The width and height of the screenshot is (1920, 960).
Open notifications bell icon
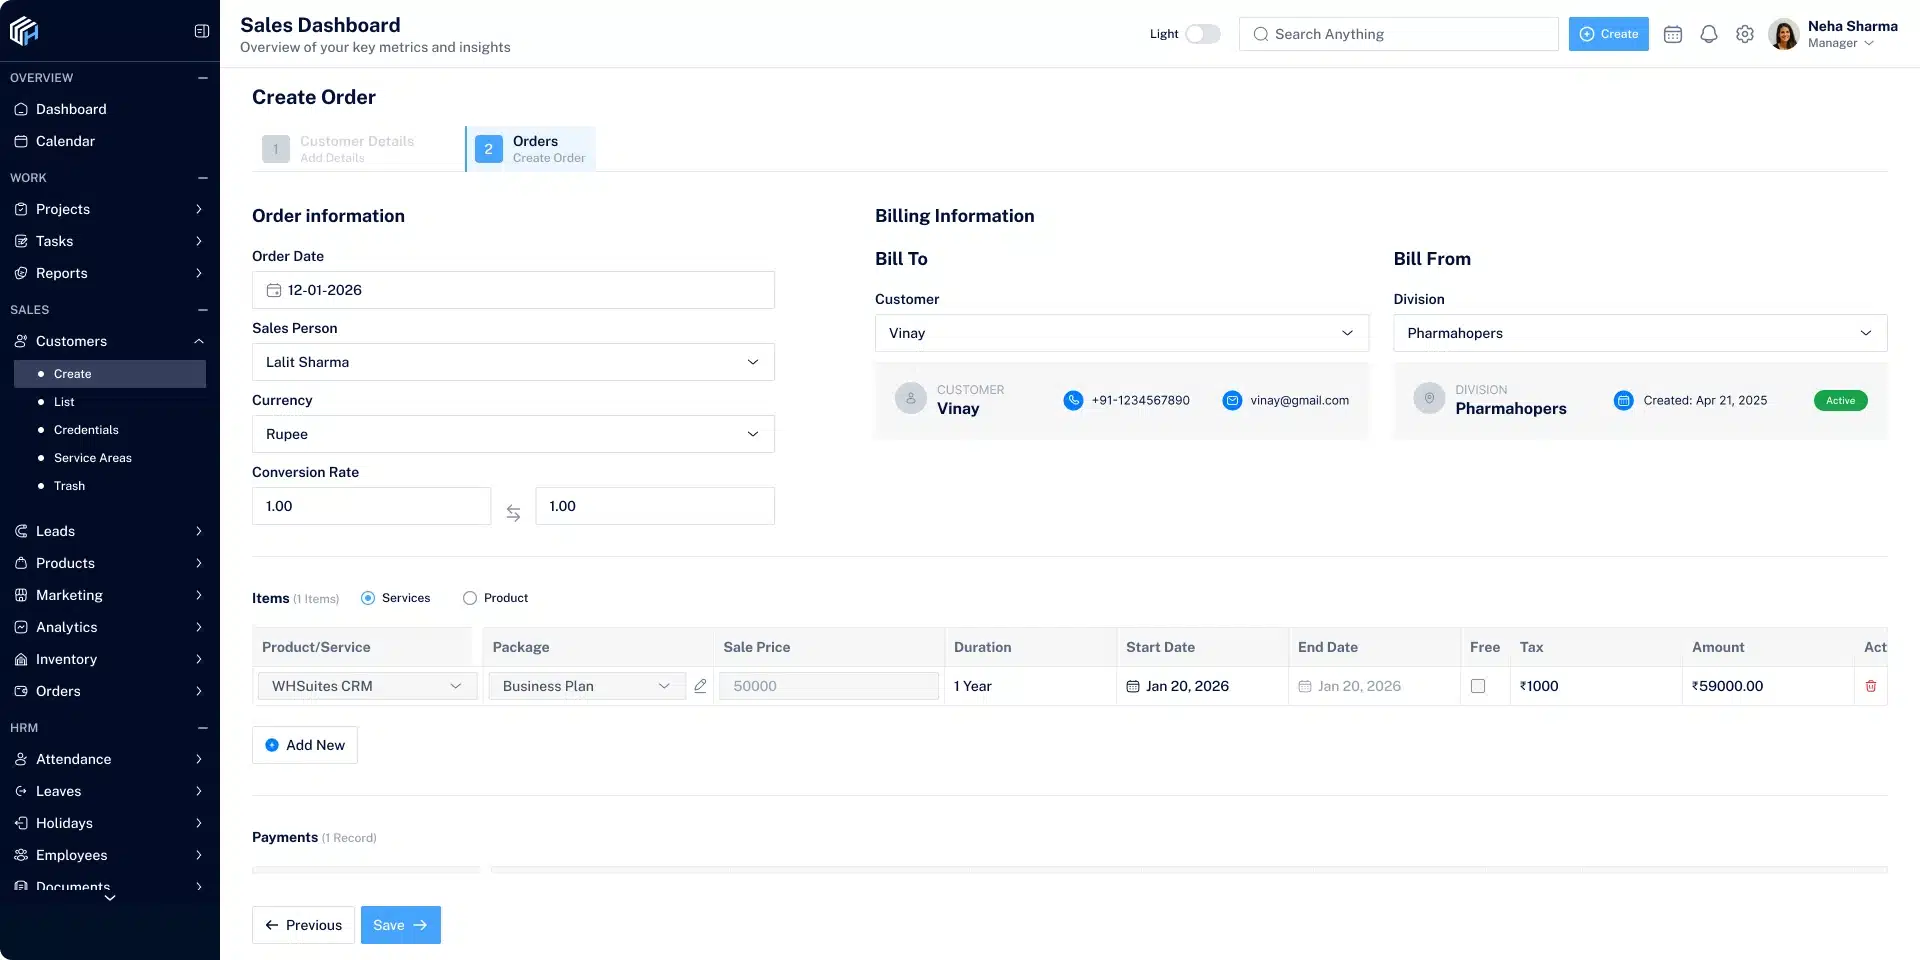[x=1709, y=34]
